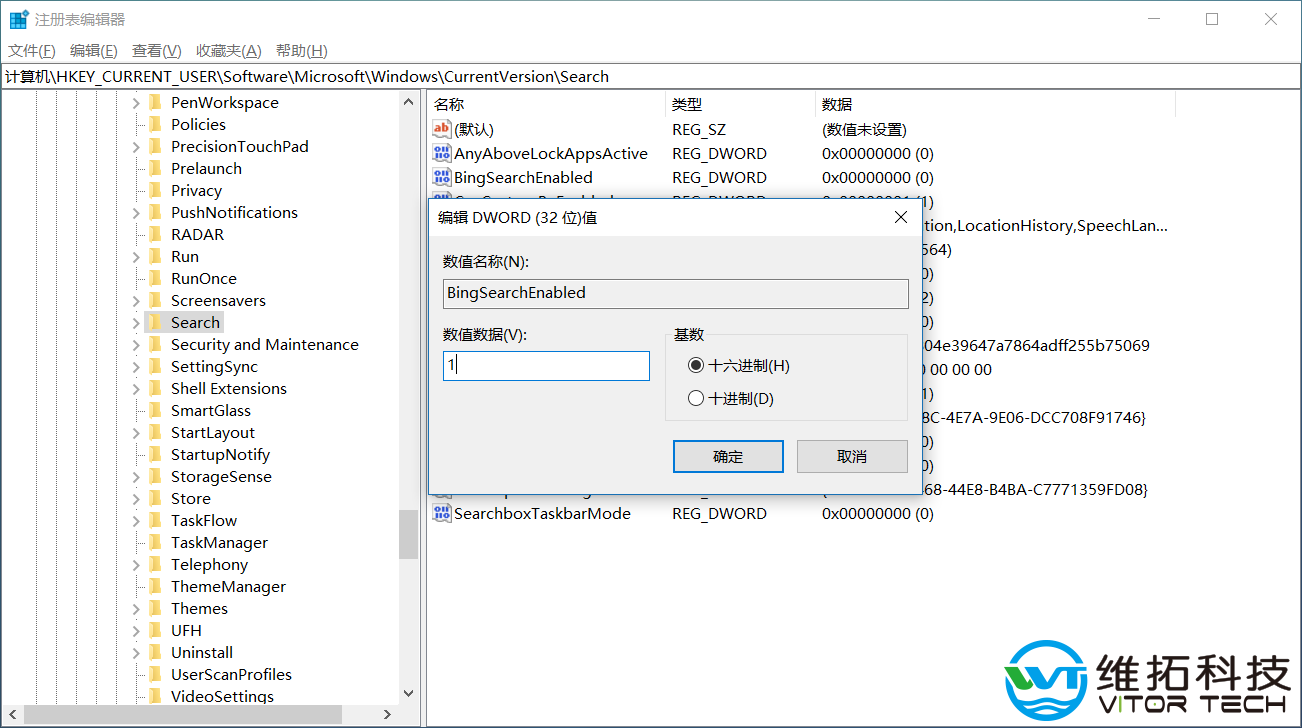This screenshot has height=728, width=1302.
Task: Click the string value icon of (默认)
Action: click(442, 129)
